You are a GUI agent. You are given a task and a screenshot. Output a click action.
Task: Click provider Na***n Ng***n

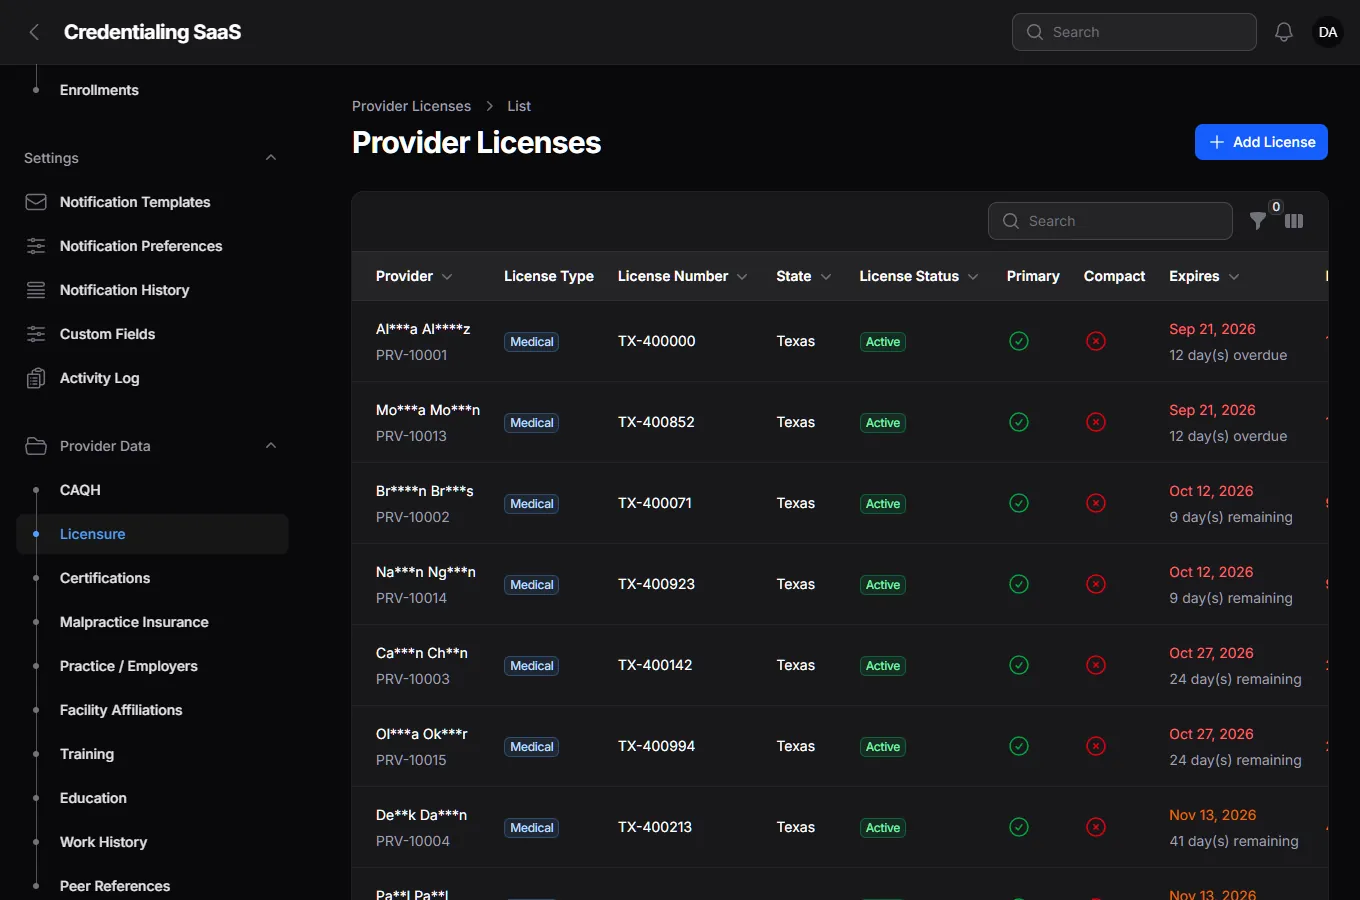[x=426, y=572]
